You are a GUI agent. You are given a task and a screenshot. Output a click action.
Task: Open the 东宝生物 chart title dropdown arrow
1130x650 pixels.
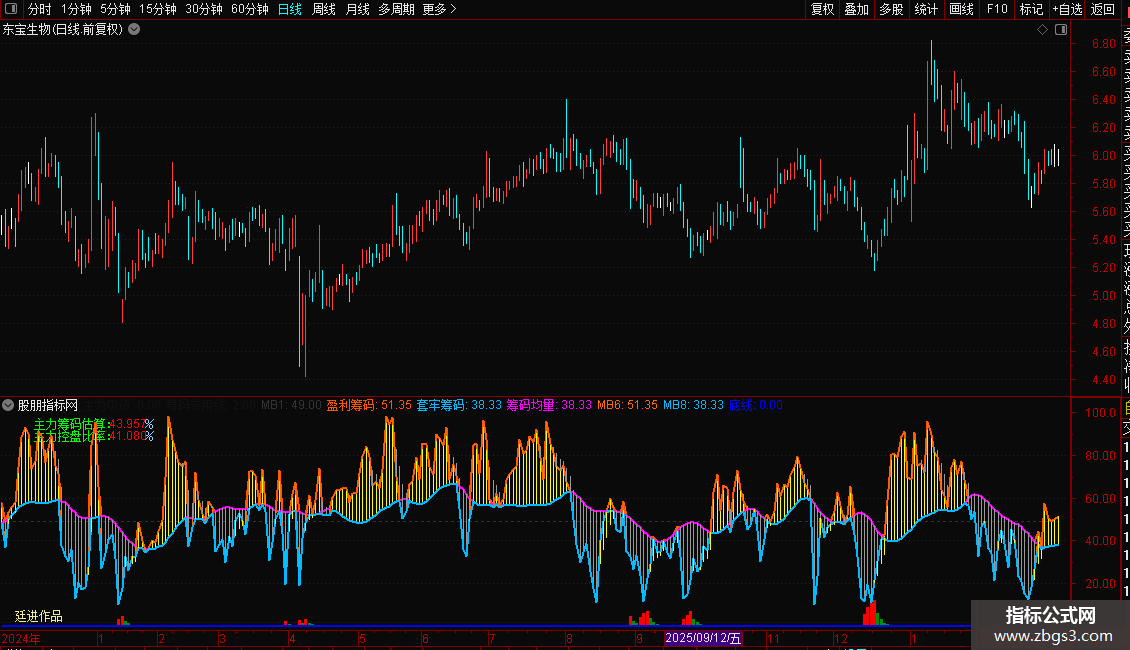pos(134,30)
